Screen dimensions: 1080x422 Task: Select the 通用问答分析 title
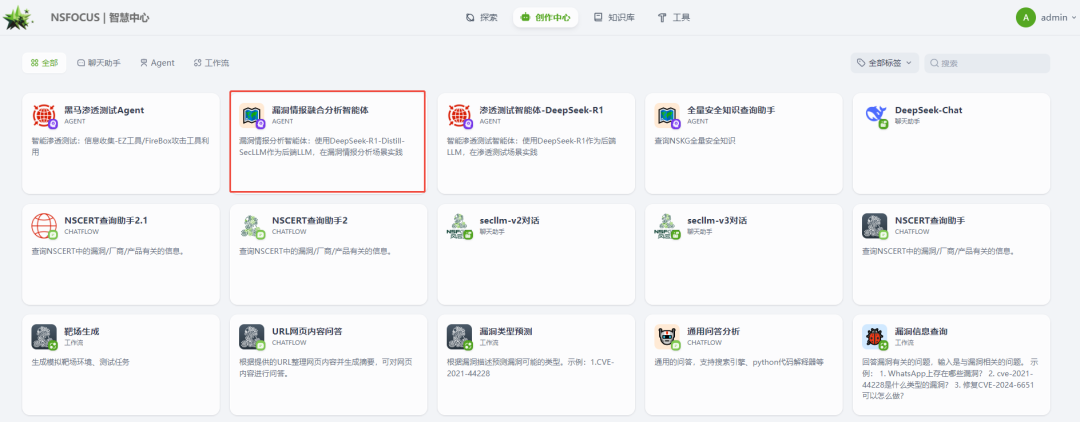[x=714, y=331]
